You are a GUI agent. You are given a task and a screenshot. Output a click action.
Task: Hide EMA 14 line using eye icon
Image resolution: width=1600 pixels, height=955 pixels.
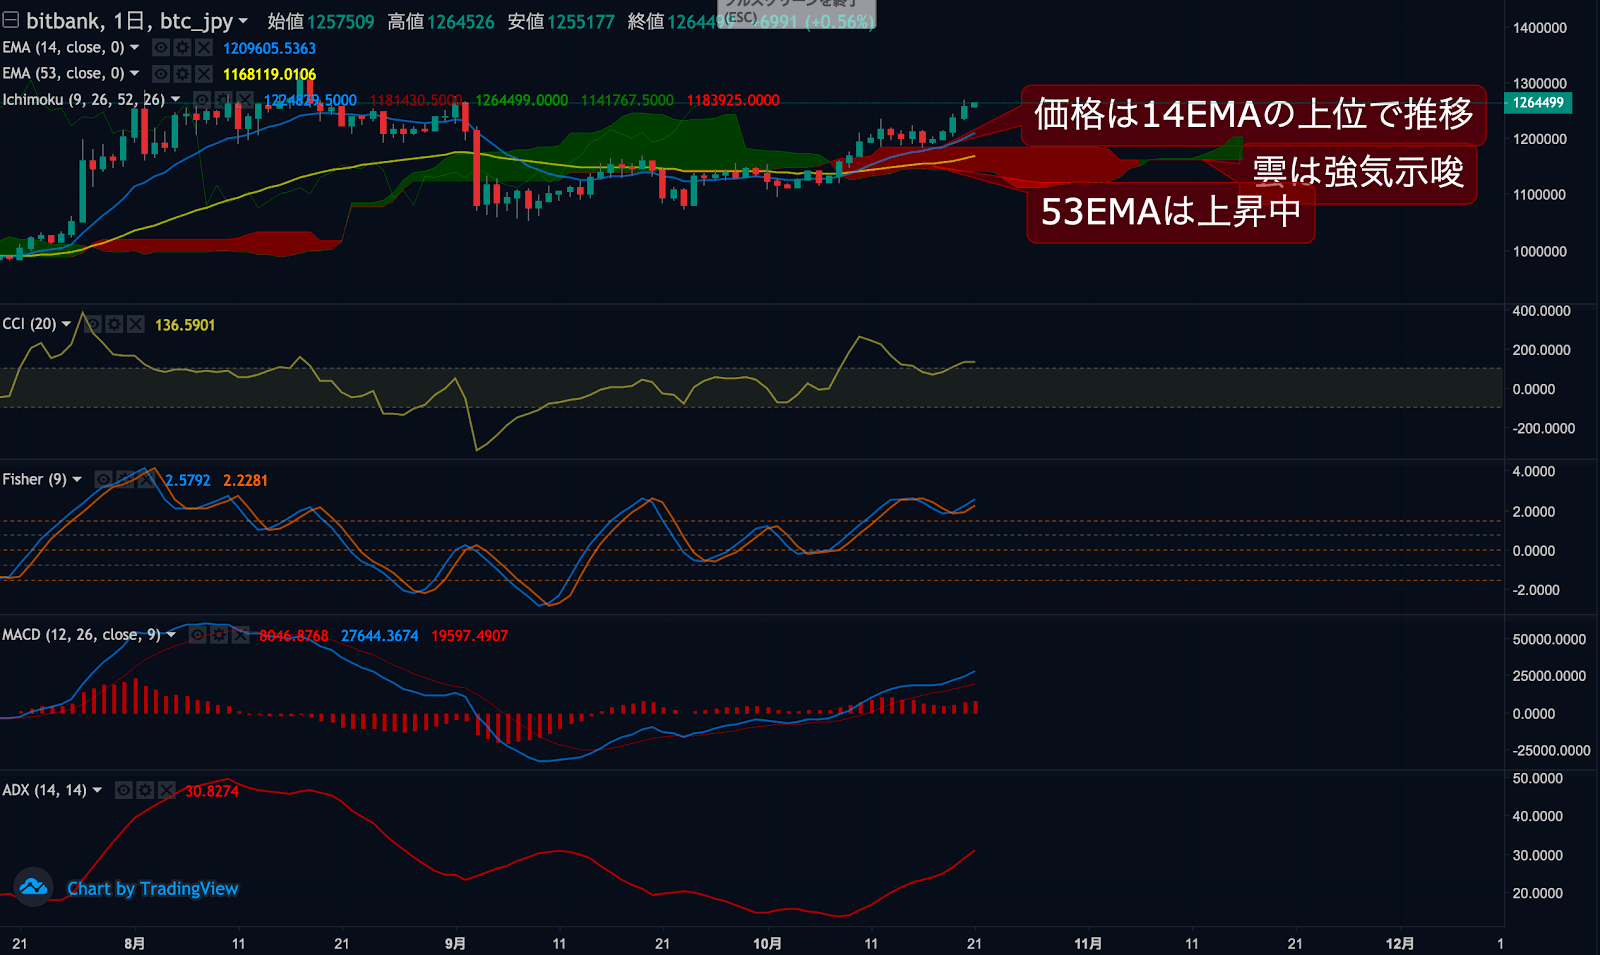tap(160, 47)
